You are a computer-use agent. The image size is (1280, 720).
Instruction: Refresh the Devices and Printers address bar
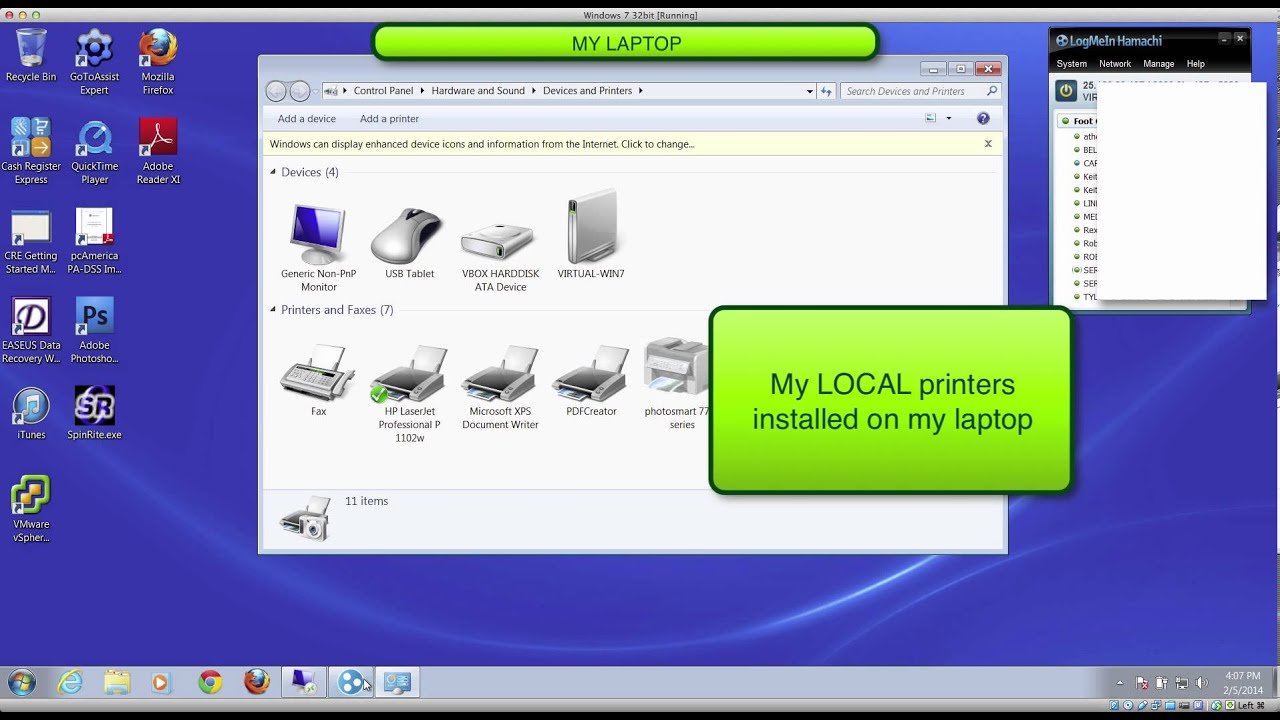click(x=826, y=91)
